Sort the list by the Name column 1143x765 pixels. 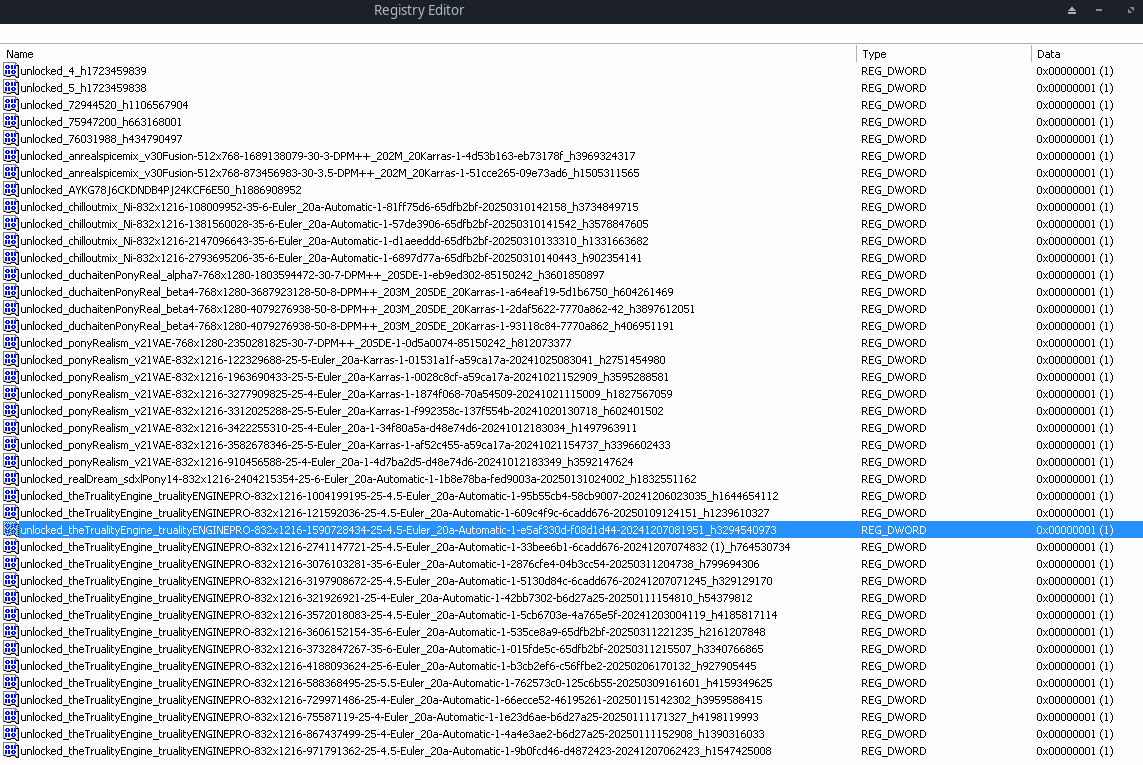(x=428, y=54)
